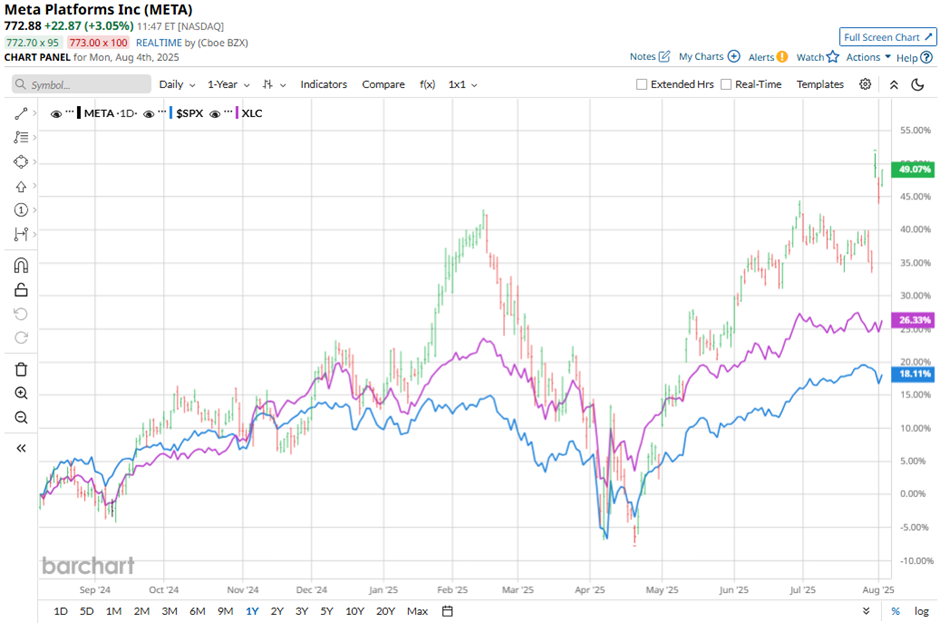Delete drawings with trash icon

pyautogui.click(x=21, y=369)
